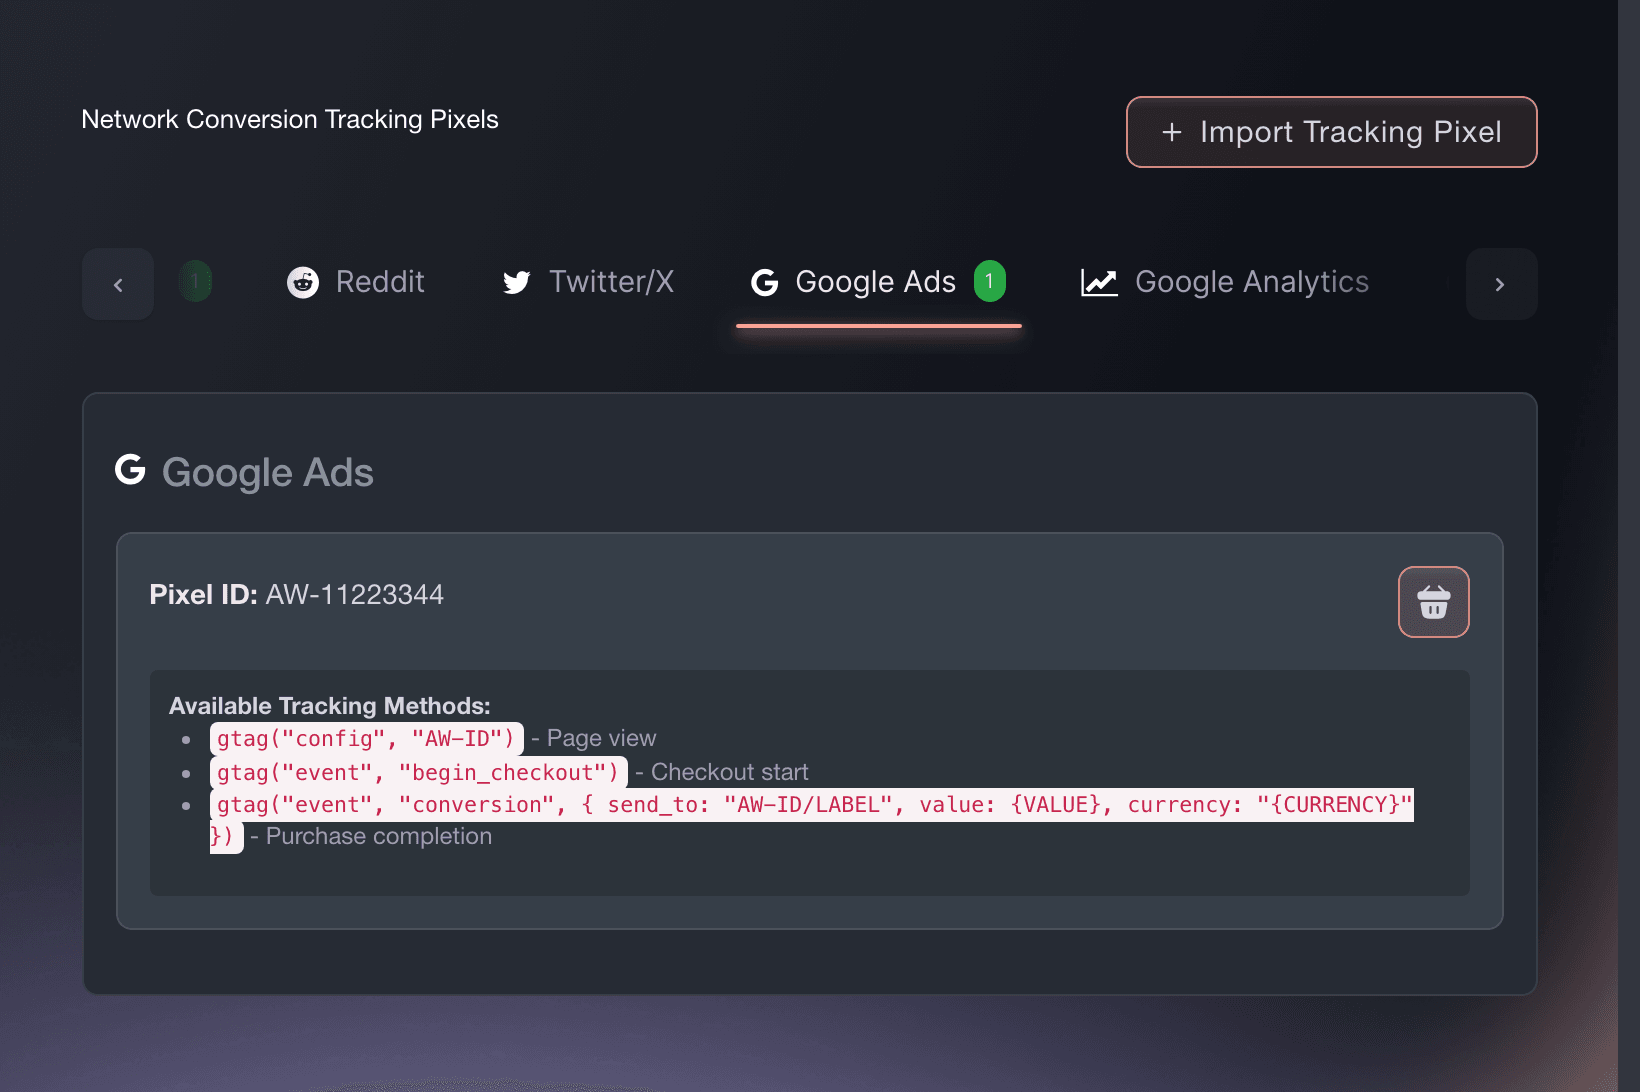Click the Google Ads panel heading text
This screenshot has width=1640, height=1092.
point(268,472)
